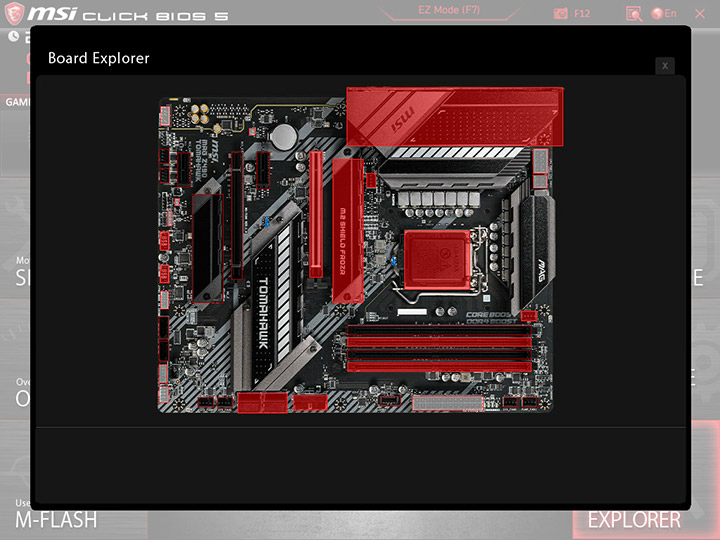Select the front audio header near gold capacitors

(165, 116)
